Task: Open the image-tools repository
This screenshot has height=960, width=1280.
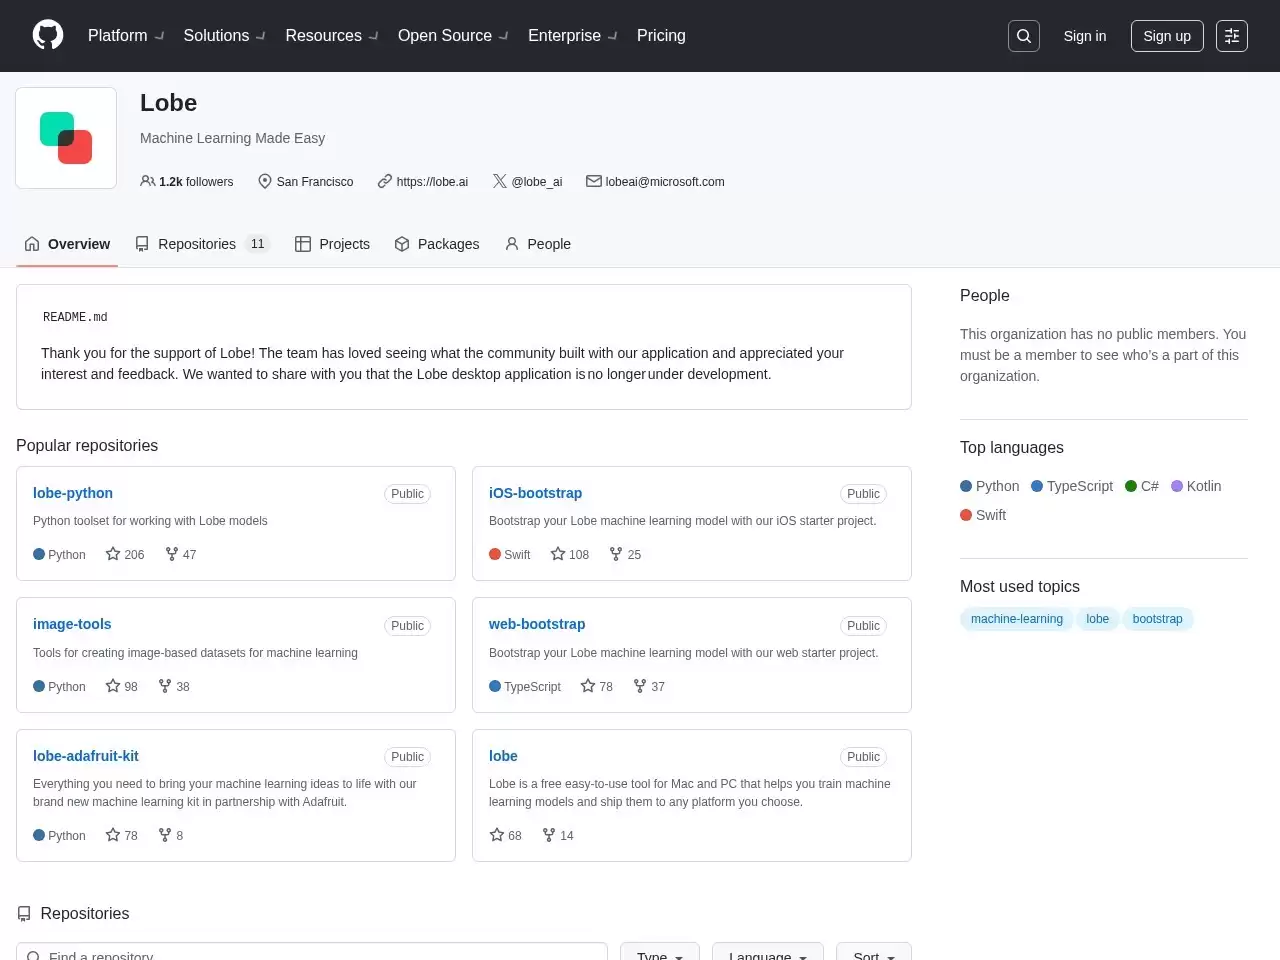Action: point(72,624)
